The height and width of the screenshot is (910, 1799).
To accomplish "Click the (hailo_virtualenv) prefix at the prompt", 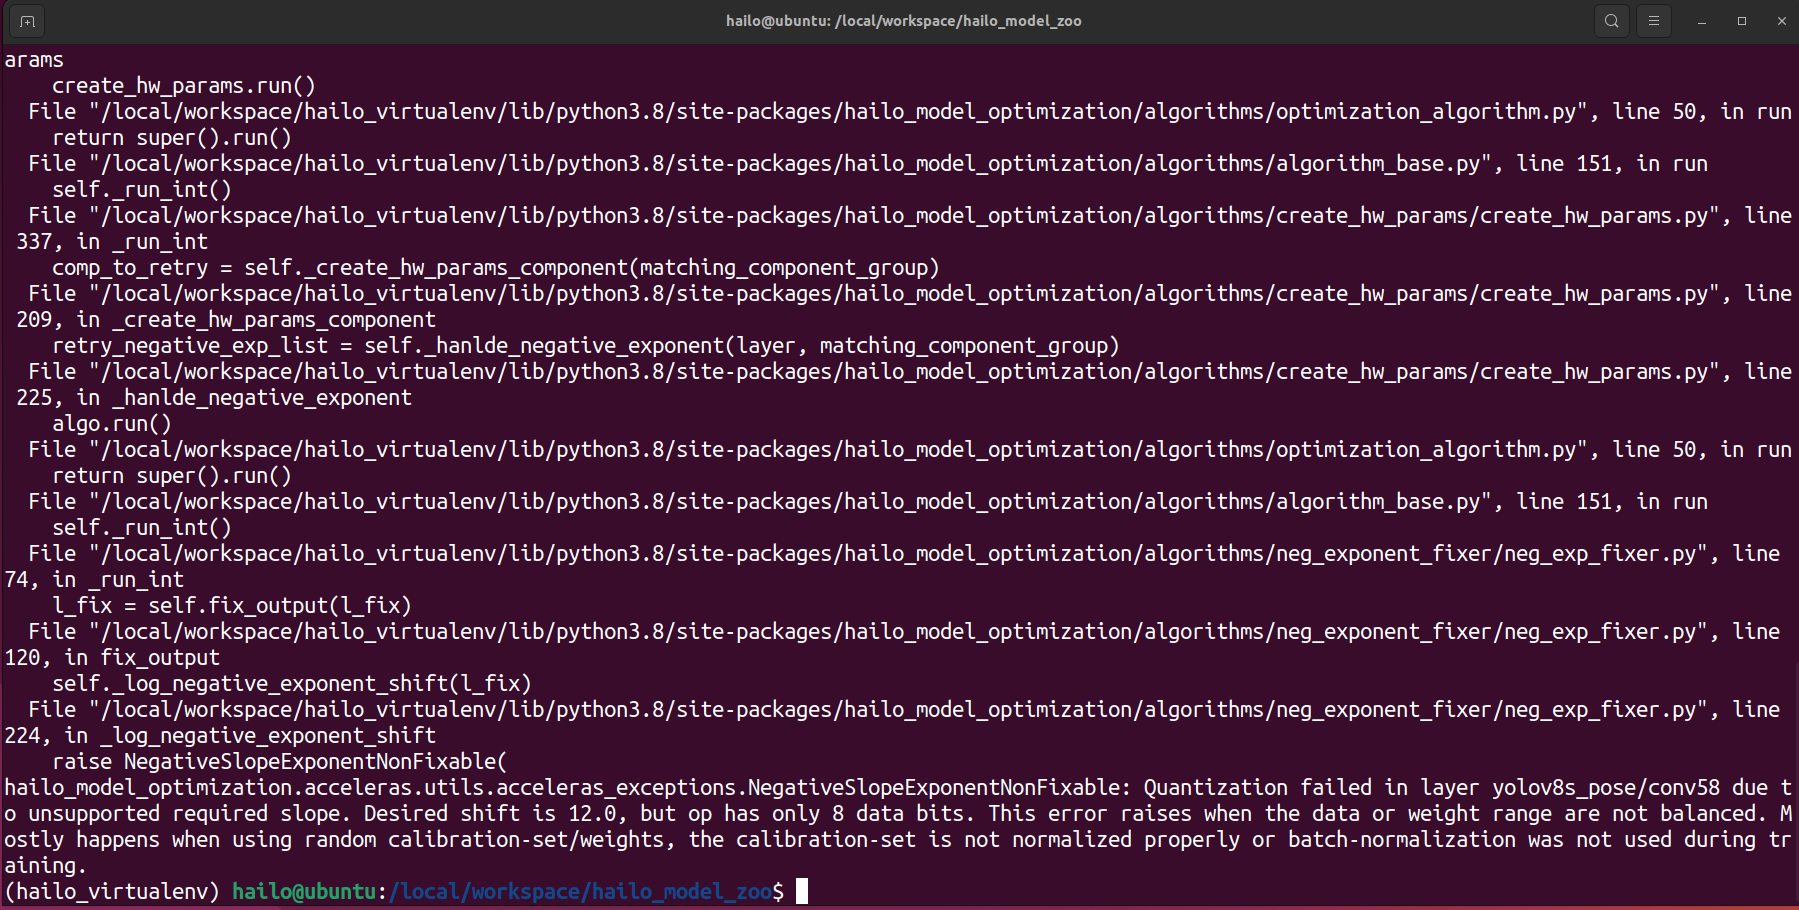I will point(111,891).
